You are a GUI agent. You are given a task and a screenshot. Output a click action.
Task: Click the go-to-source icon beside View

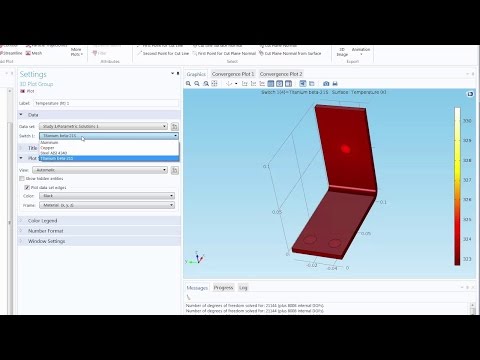tap(174, 170)
